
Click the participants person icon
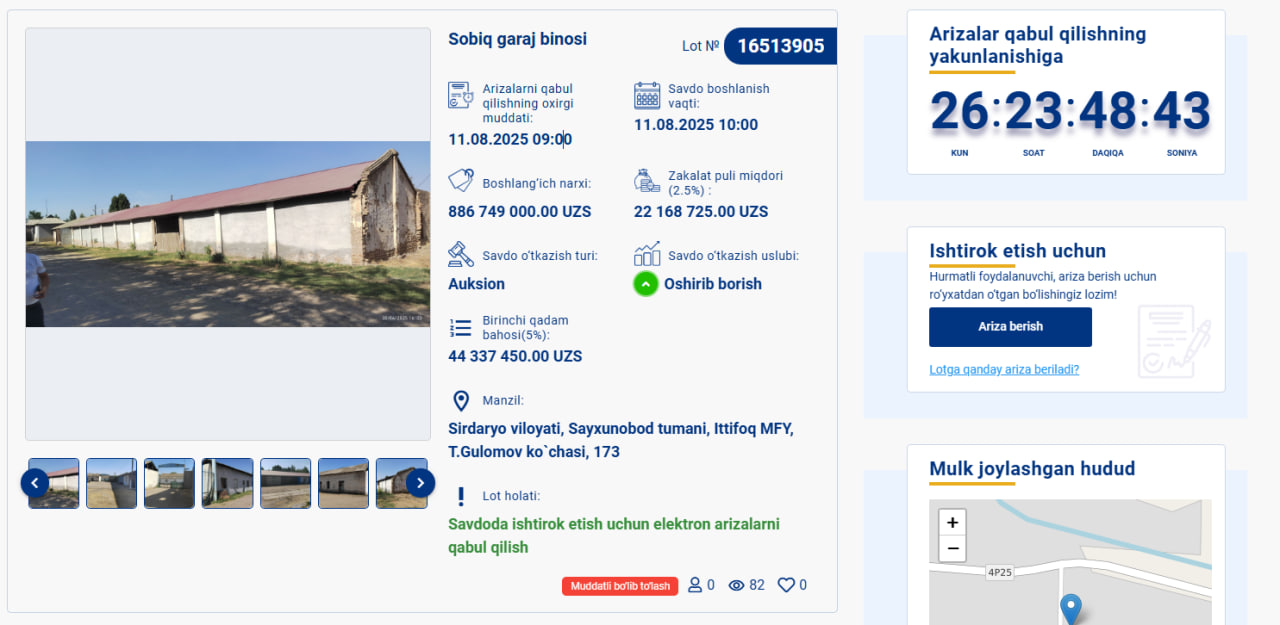click(x=695, y=585)
